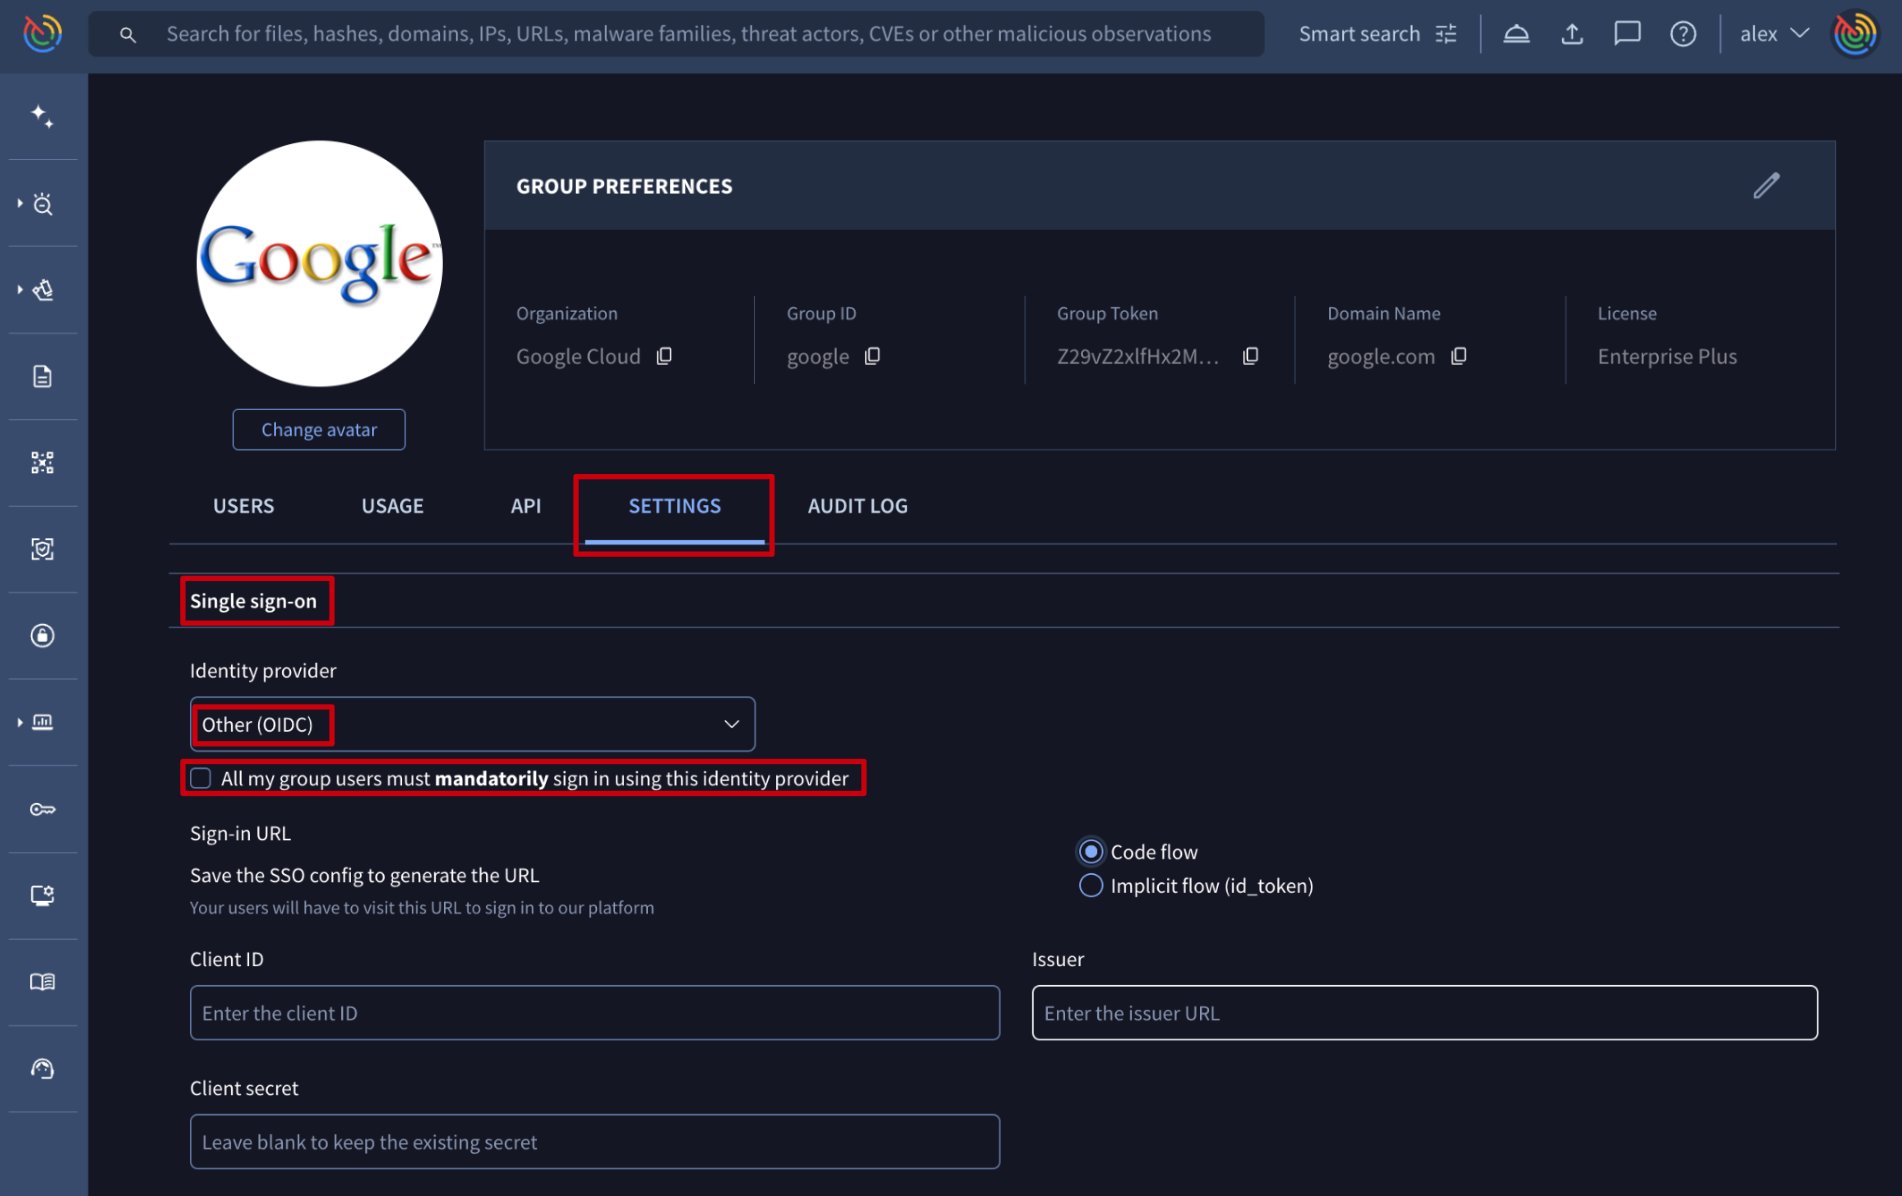The width and height of the screenshot is (1902, 1196).
Task: Click the Google Cloud organization text
Action: (x=578, y=356)
